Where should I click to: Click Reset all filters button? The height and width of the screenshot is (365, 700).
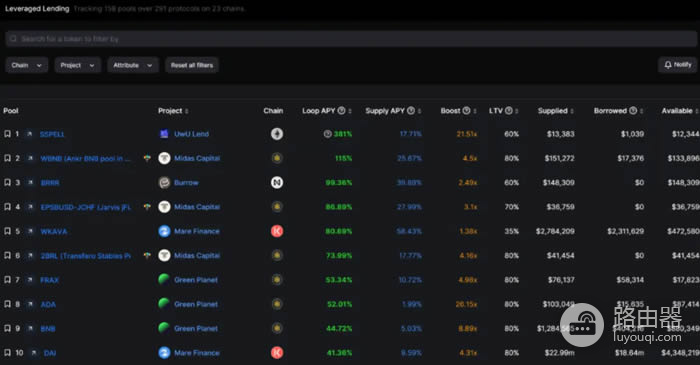(192, 65)
